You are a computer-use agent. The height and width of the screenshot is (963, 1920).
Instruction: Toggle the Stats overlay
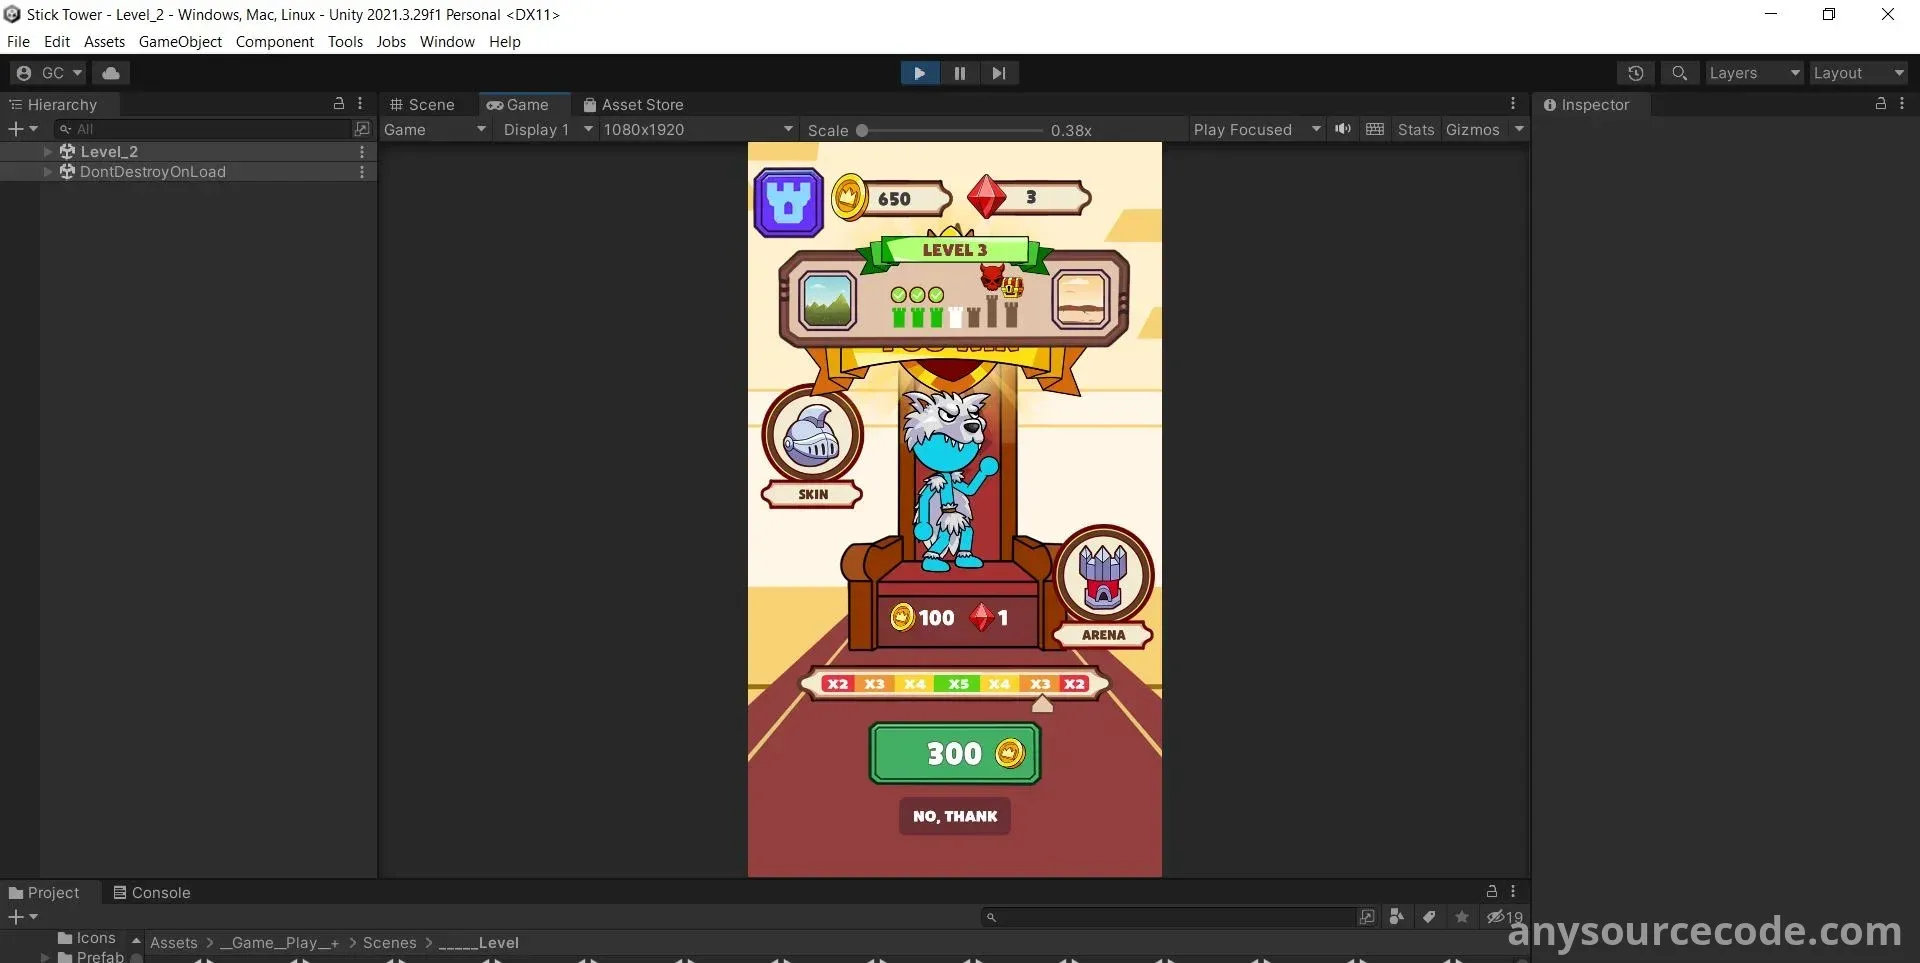(1415, 130)
